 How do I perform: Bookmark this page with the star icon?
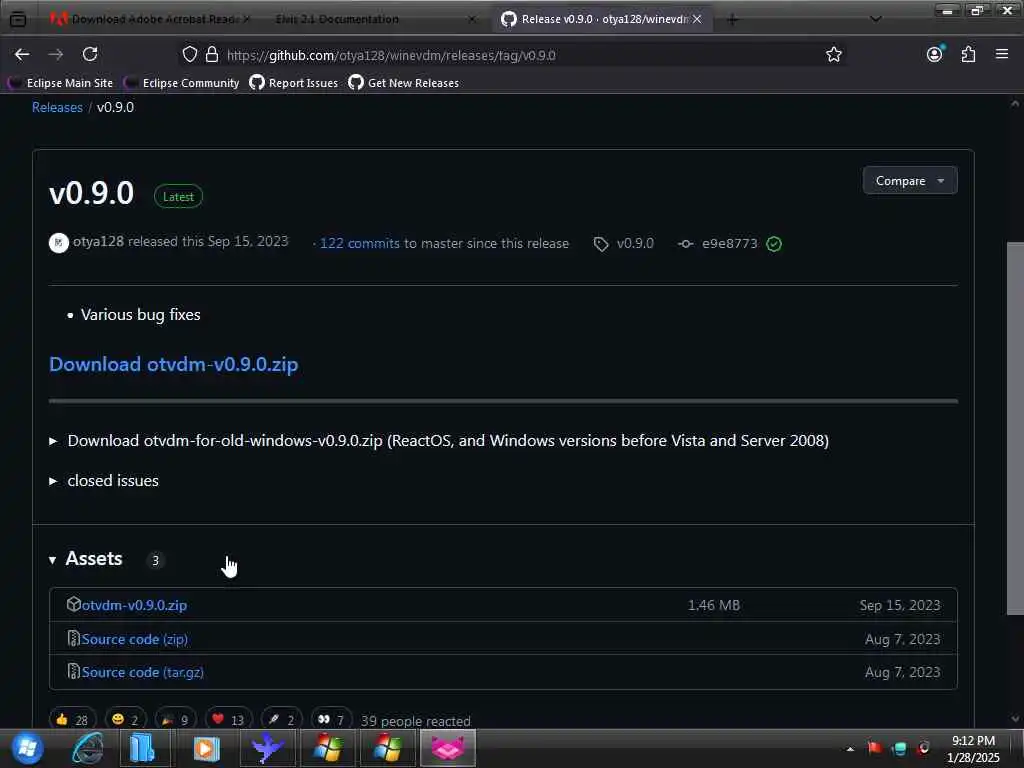click(x=833, y=55)
